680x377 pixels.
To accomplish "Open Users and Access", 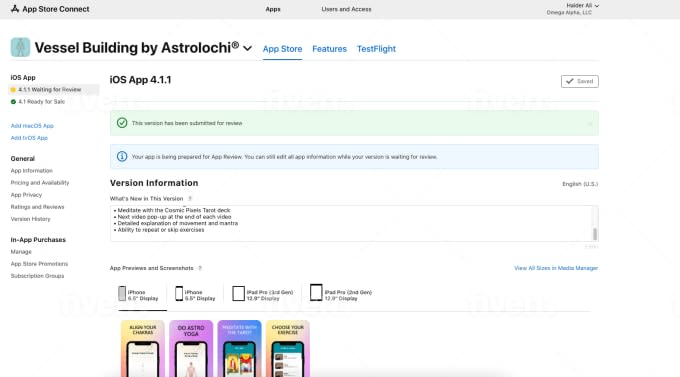I will 346,9.
